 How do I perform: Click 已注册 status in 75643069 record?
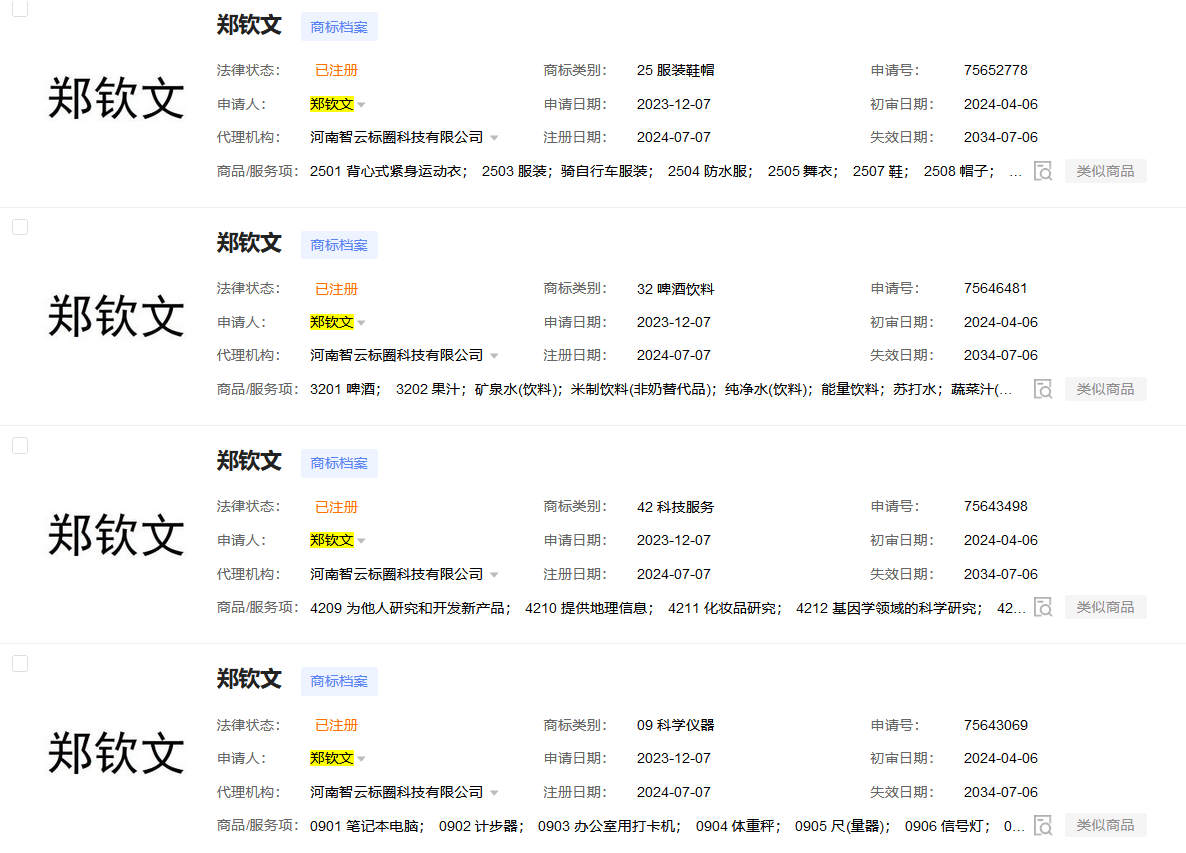tap(336, 725)
